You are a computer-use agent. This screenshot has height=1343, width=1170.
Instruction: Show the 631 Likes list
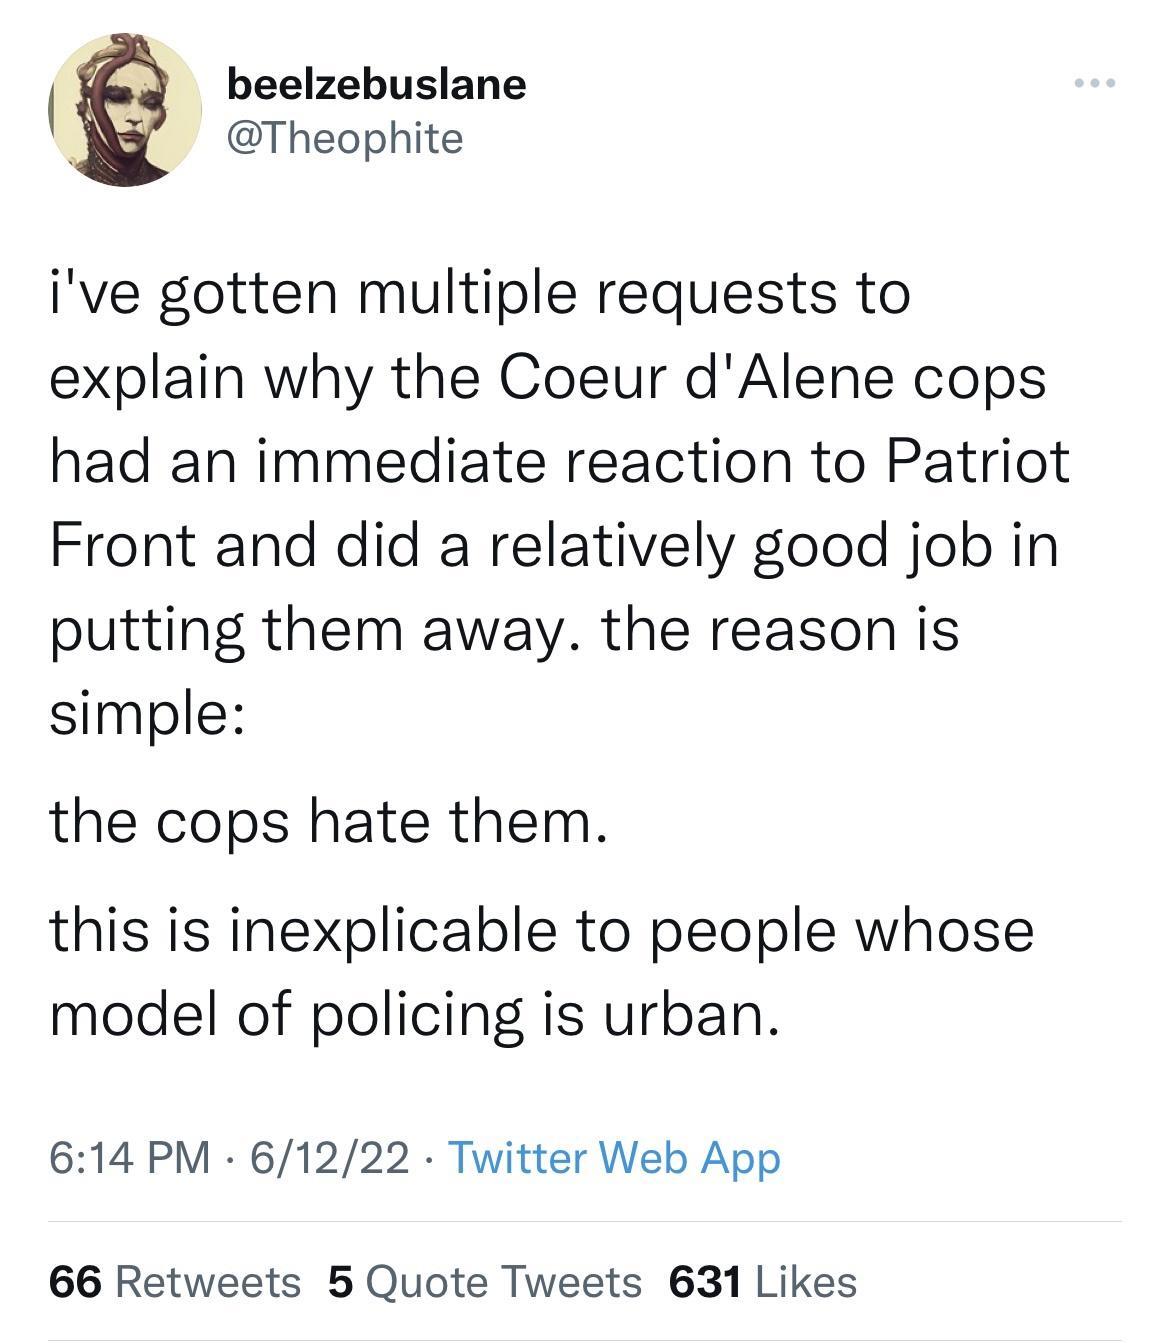pos(759,1282)
